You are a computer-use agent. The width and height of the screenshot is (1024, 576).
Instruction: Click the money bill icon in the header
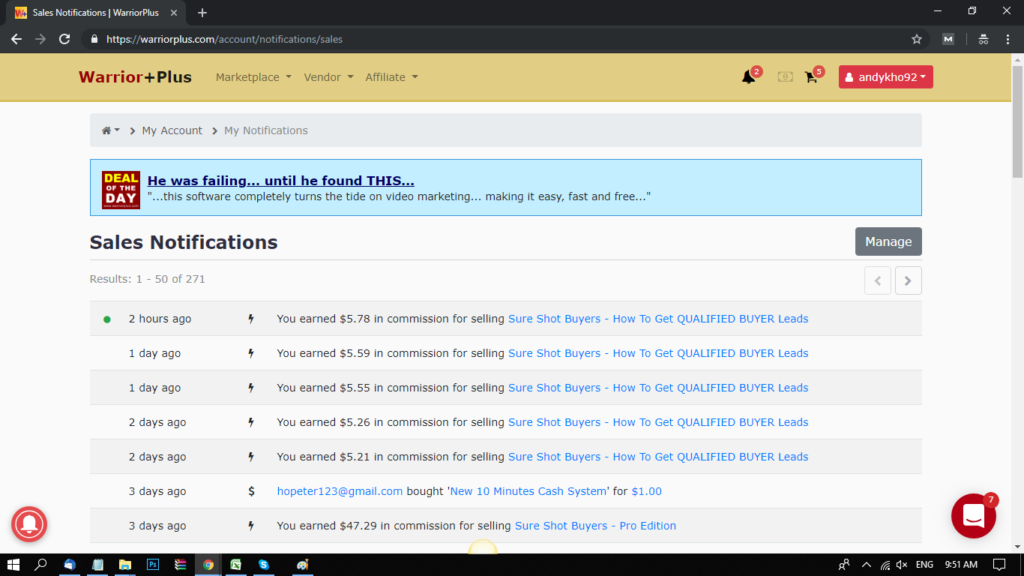point(785,77)
